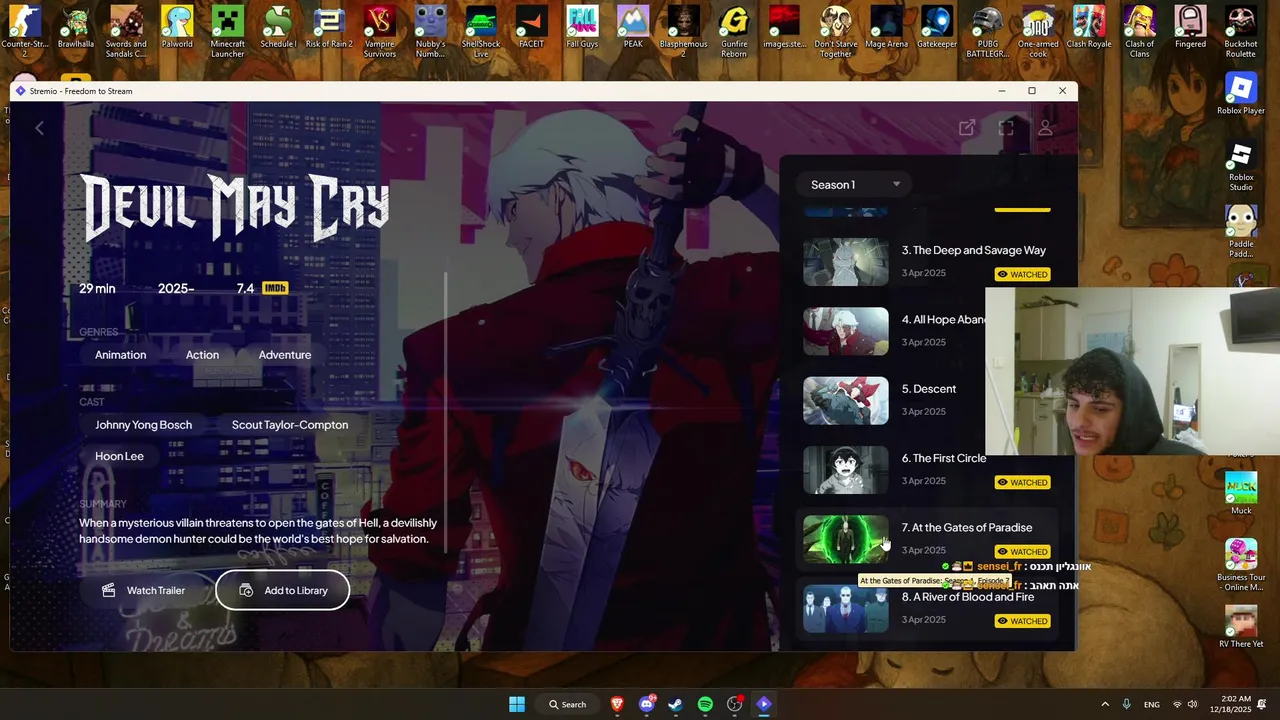Open cast member Johnny Yong Bosch
The width and height of the screenshot is (1280, 720).
[x=143, y=425]
